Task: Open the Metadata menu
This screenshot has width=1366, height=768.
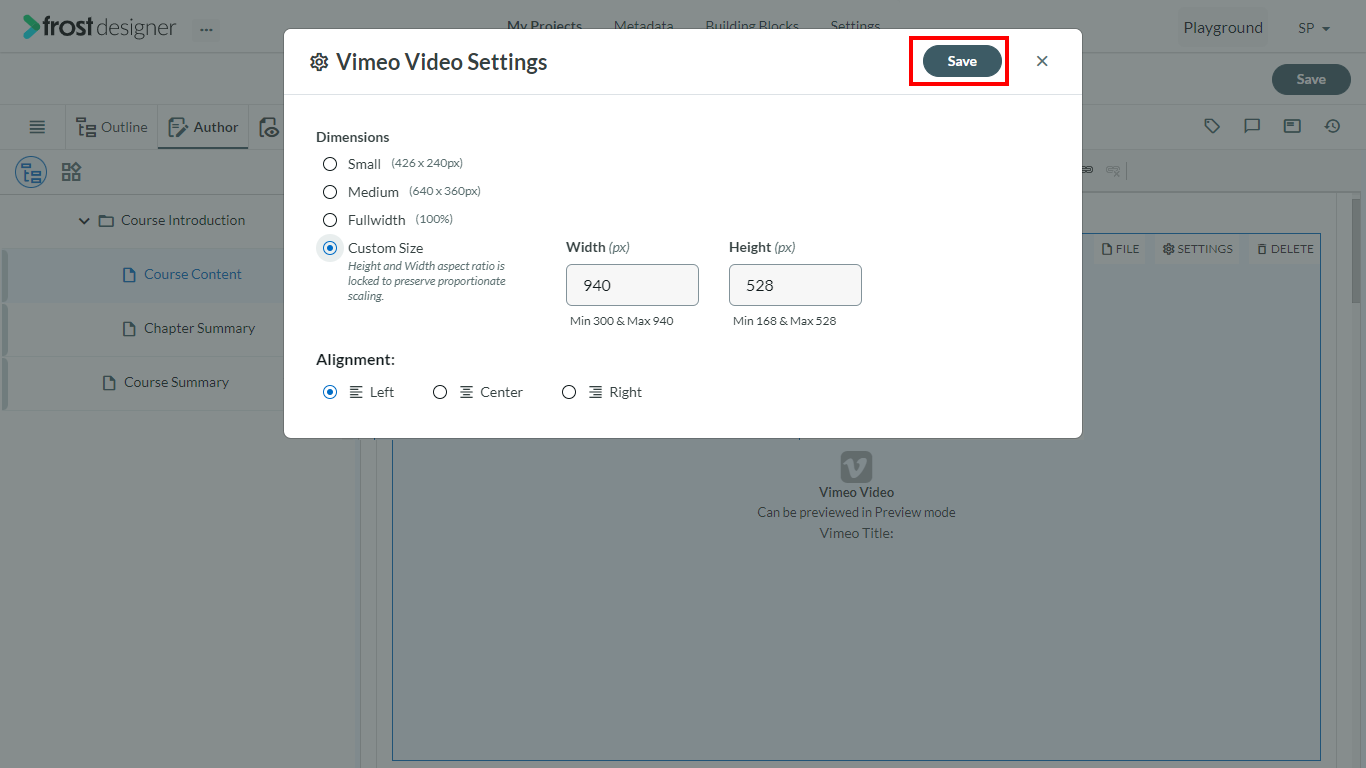Action: click(643, 27)
